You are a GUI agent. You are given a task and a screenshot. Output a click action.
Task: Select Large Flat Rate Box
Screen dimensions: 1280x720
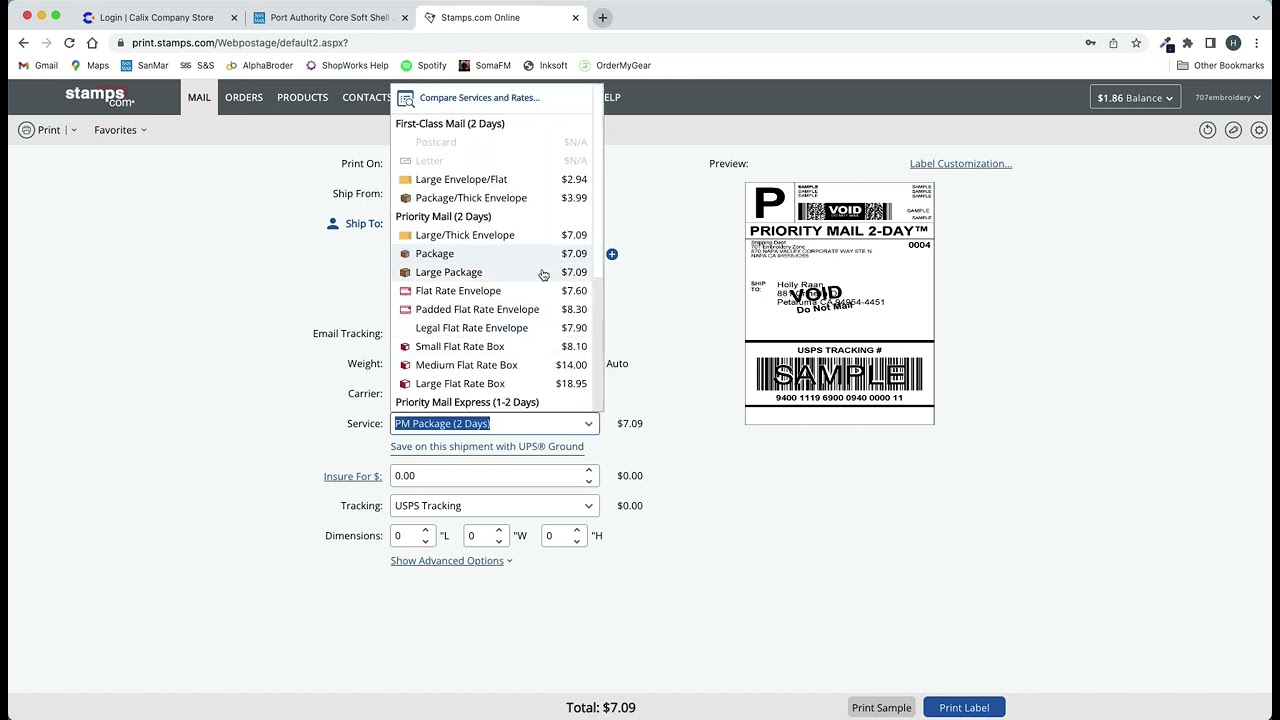tap(493, 384)
